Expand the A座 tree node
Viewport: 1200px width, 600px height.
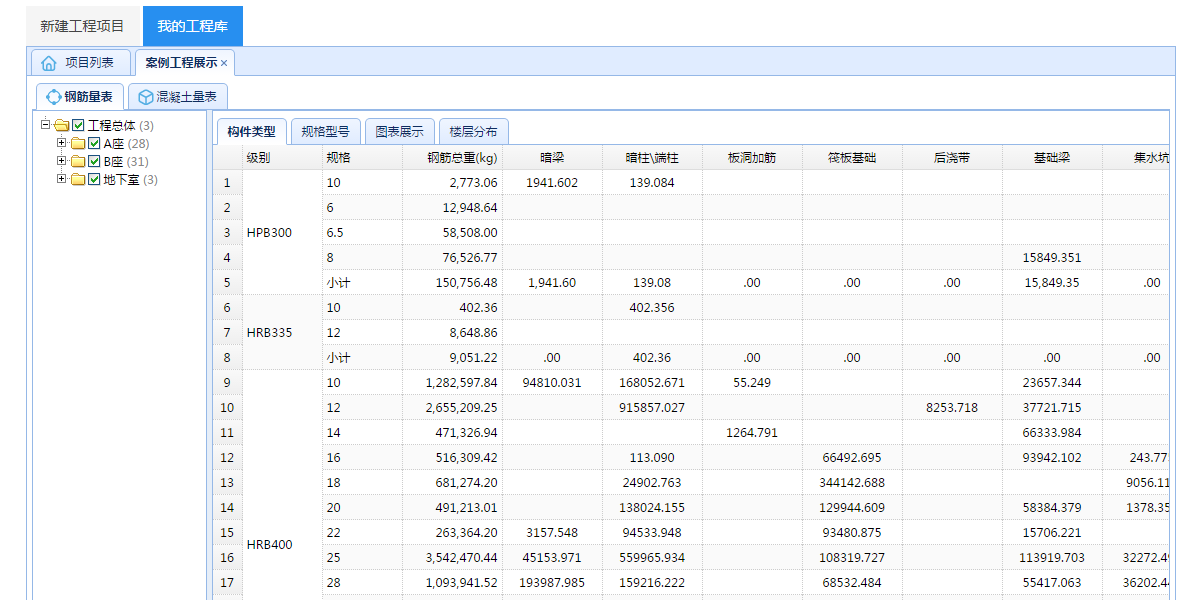pyautogui.click(x=62, y=143)
